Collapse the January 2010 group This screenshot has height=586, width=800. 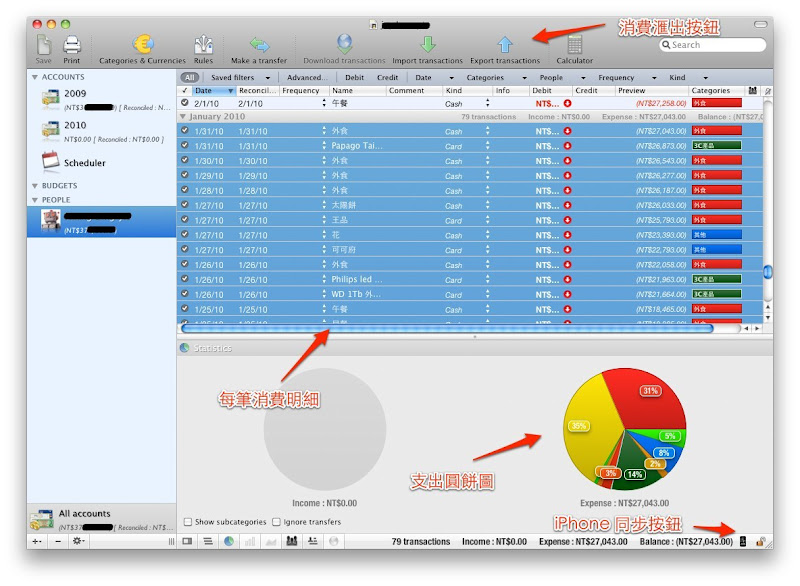tap(183, 116)
